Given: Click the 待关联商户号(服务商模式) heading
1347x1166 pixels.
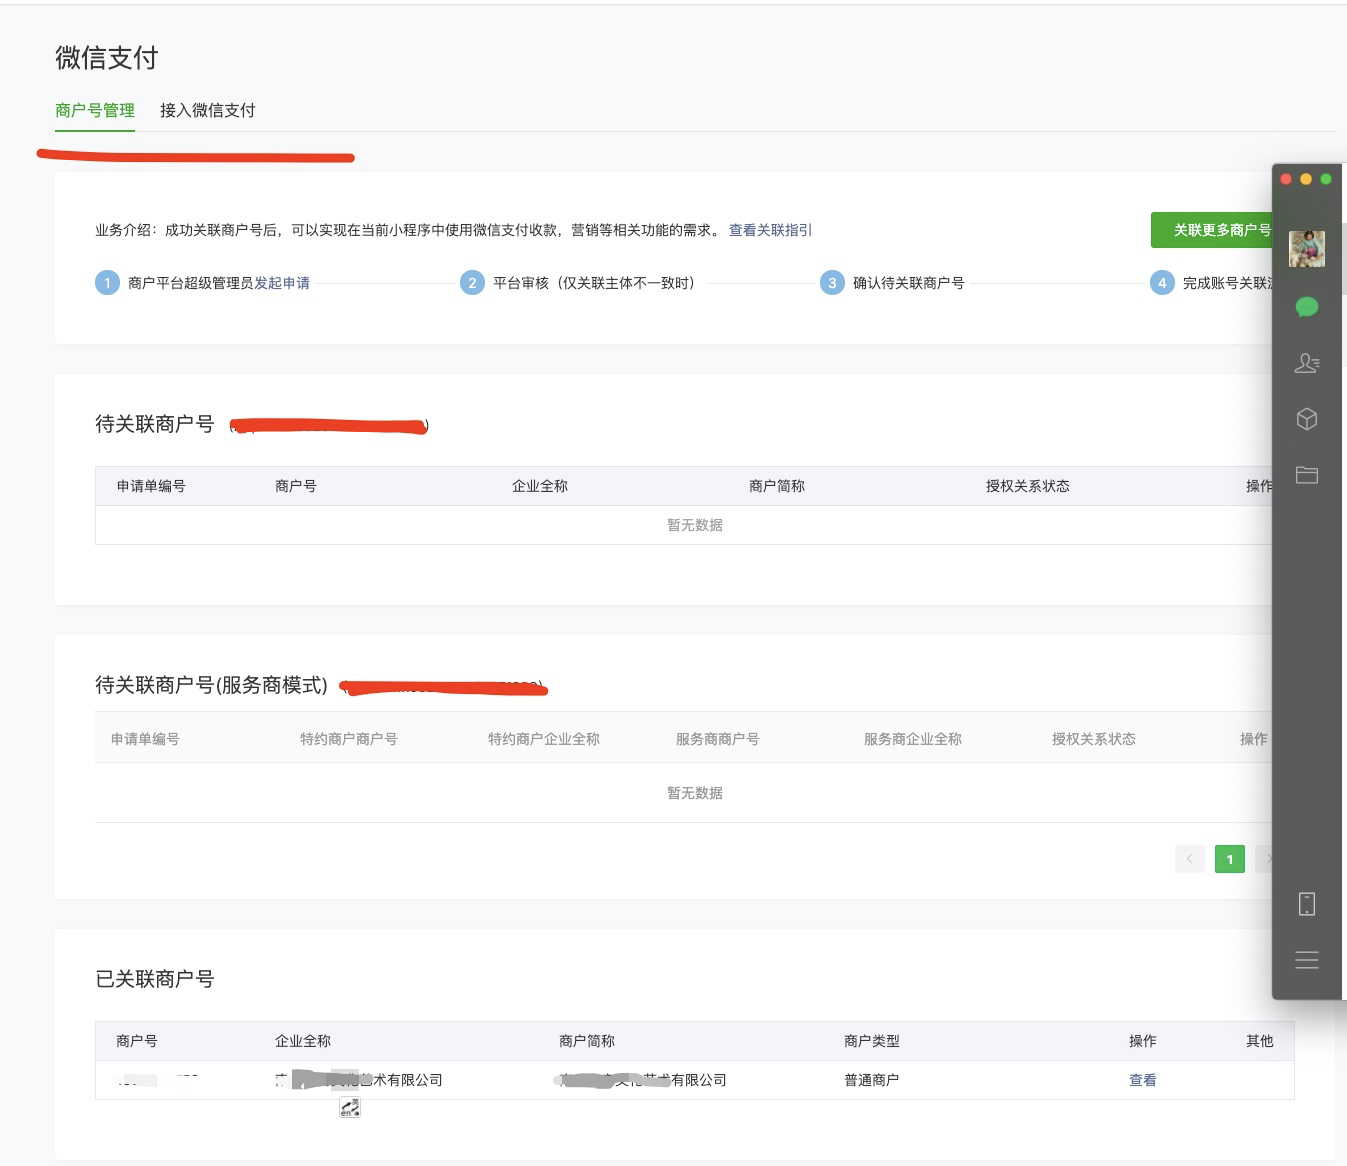Looking at the screenshot, I should (211, 685).
